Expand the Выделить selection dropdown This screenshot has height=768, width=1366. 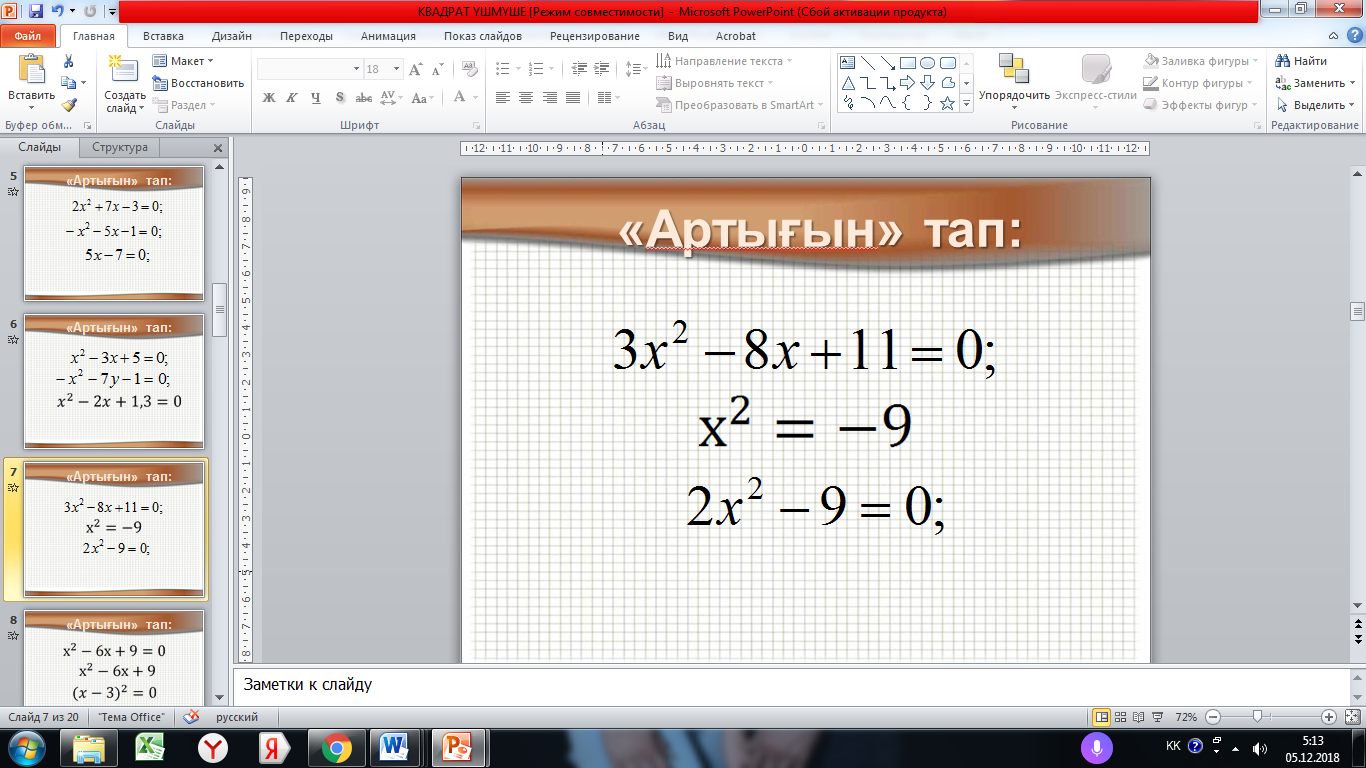pyautogui.click(x=1354, y=105)
